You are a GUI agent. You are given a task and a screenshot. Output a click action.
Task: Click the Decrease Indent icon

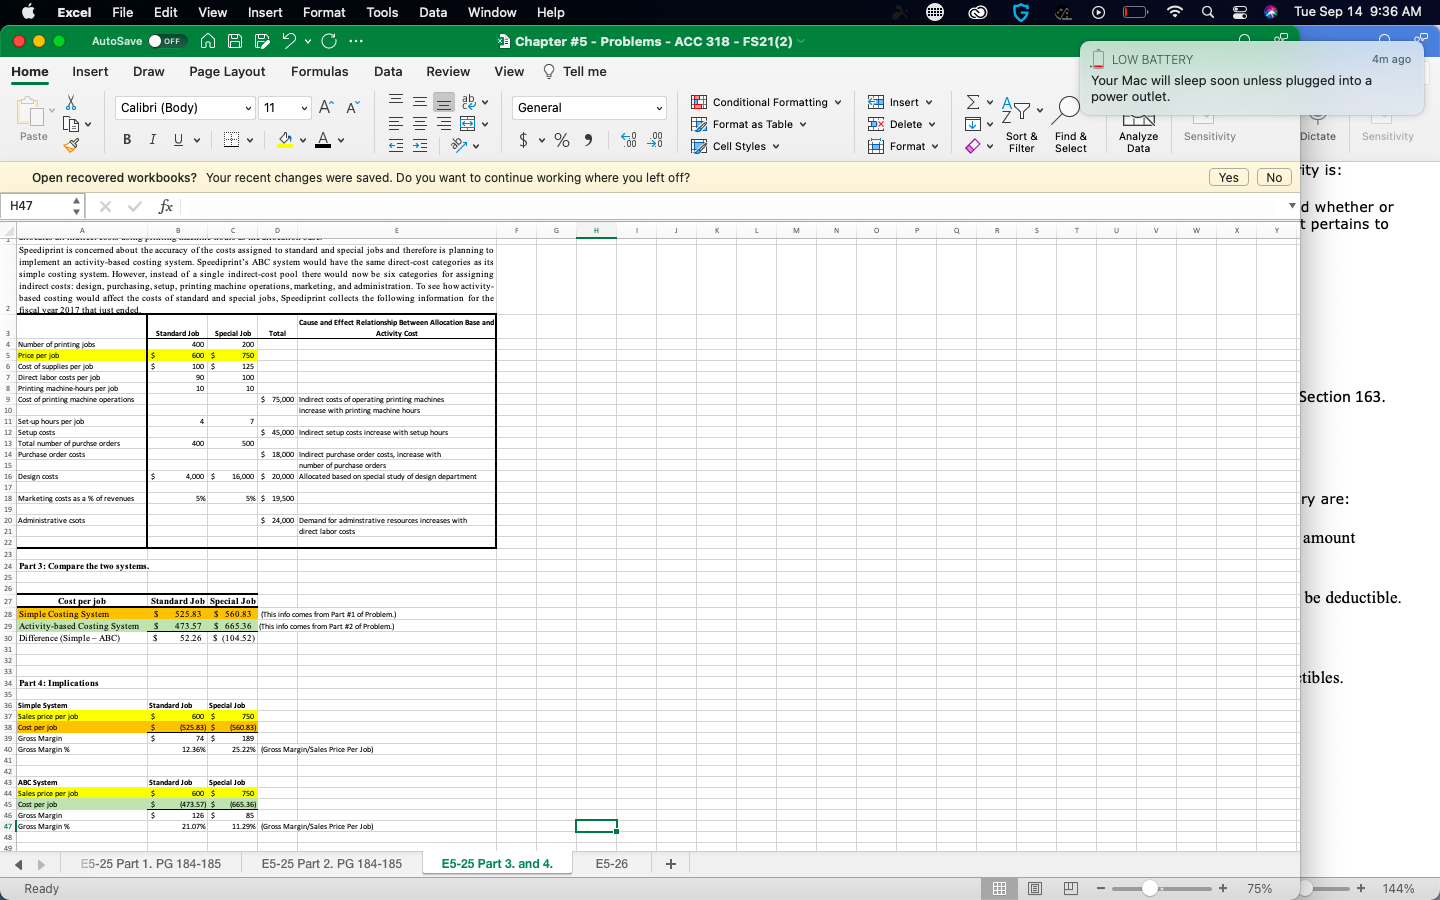pyautogui.click(x=396, y=146)
